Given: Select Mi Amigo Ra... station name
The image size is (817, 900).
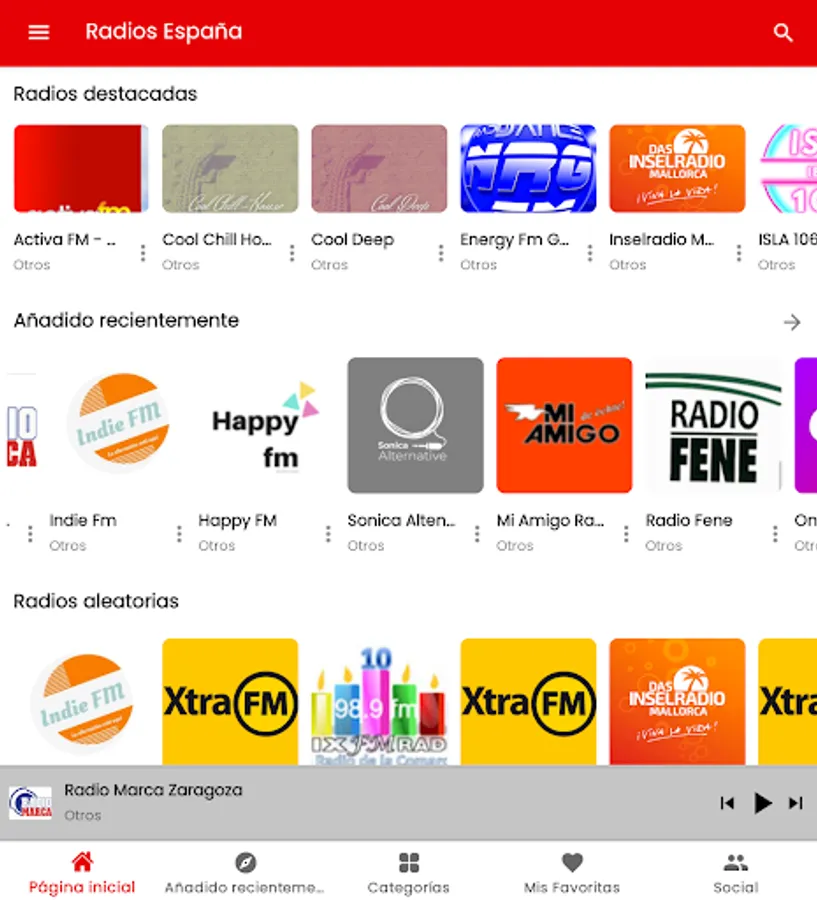Looking at the screenshot, I should (550, 521).
